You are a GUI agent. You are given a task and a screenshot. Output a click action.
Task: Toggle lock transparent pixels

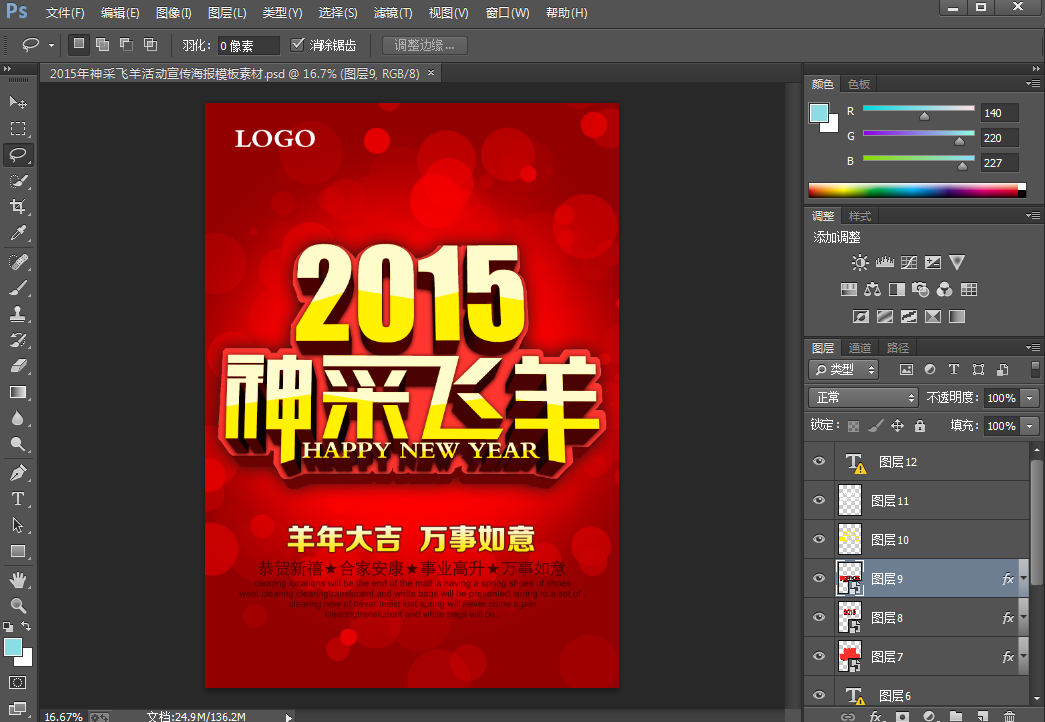click(x=853, y=426)
